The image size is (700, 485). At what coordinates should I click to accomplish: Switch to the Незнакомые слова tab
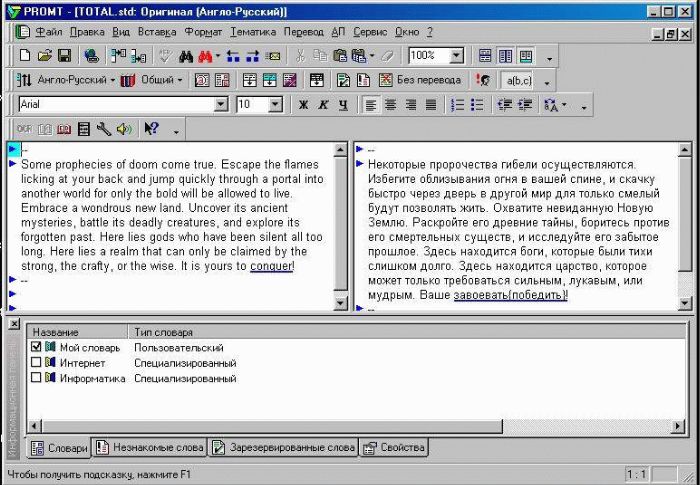pos(150,447)
